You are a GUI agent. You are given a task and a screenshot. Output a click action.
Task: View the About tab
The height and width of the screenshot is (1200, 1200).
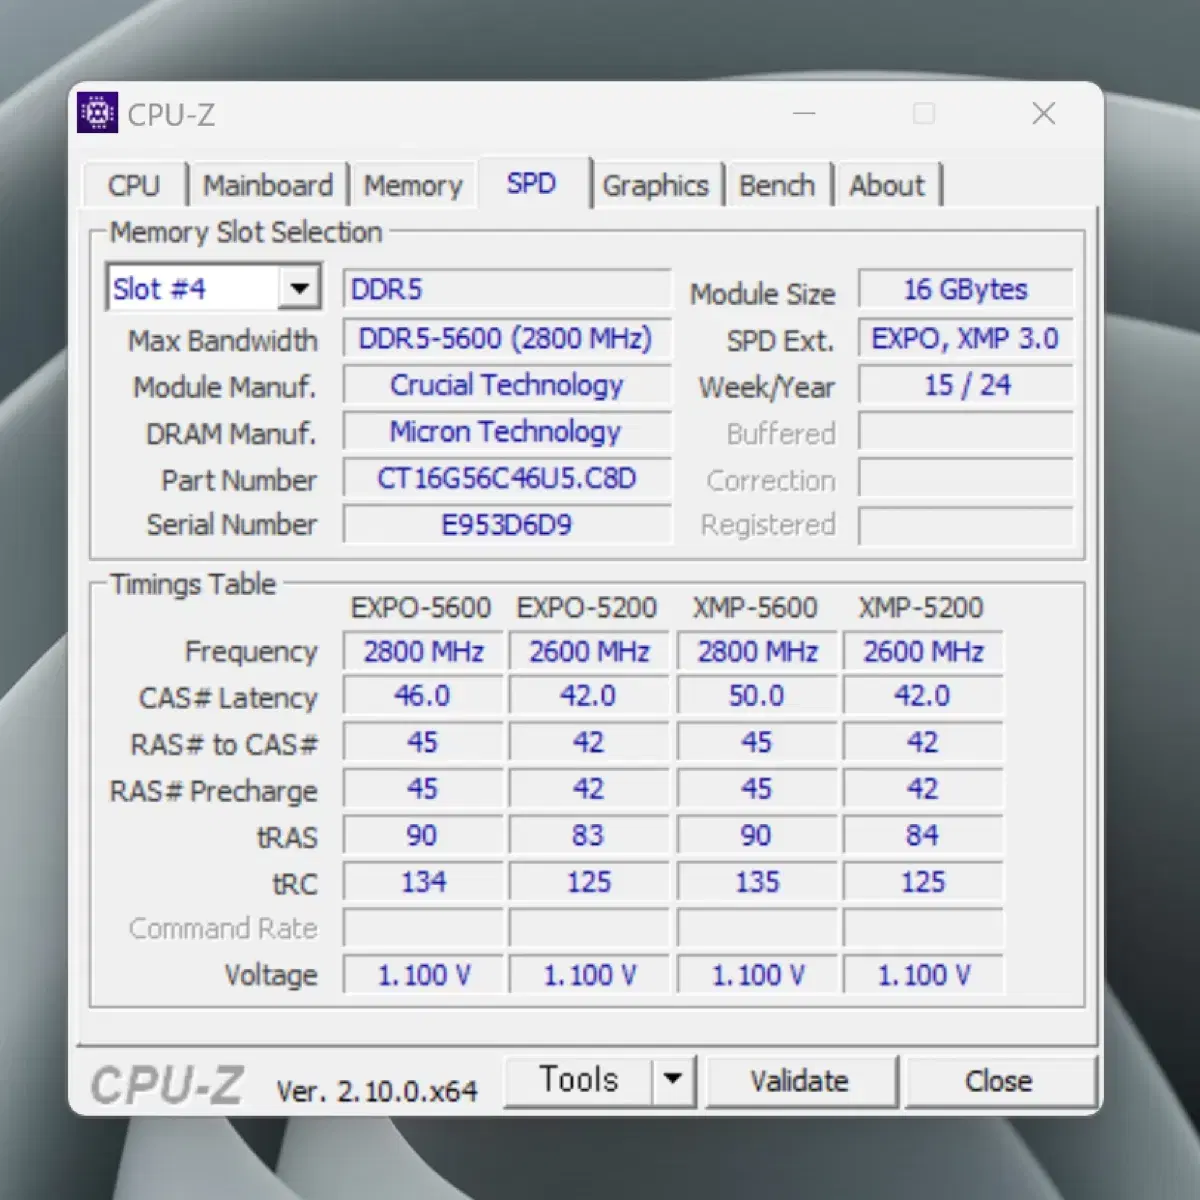pyautogui.click(x=887, y=186)
